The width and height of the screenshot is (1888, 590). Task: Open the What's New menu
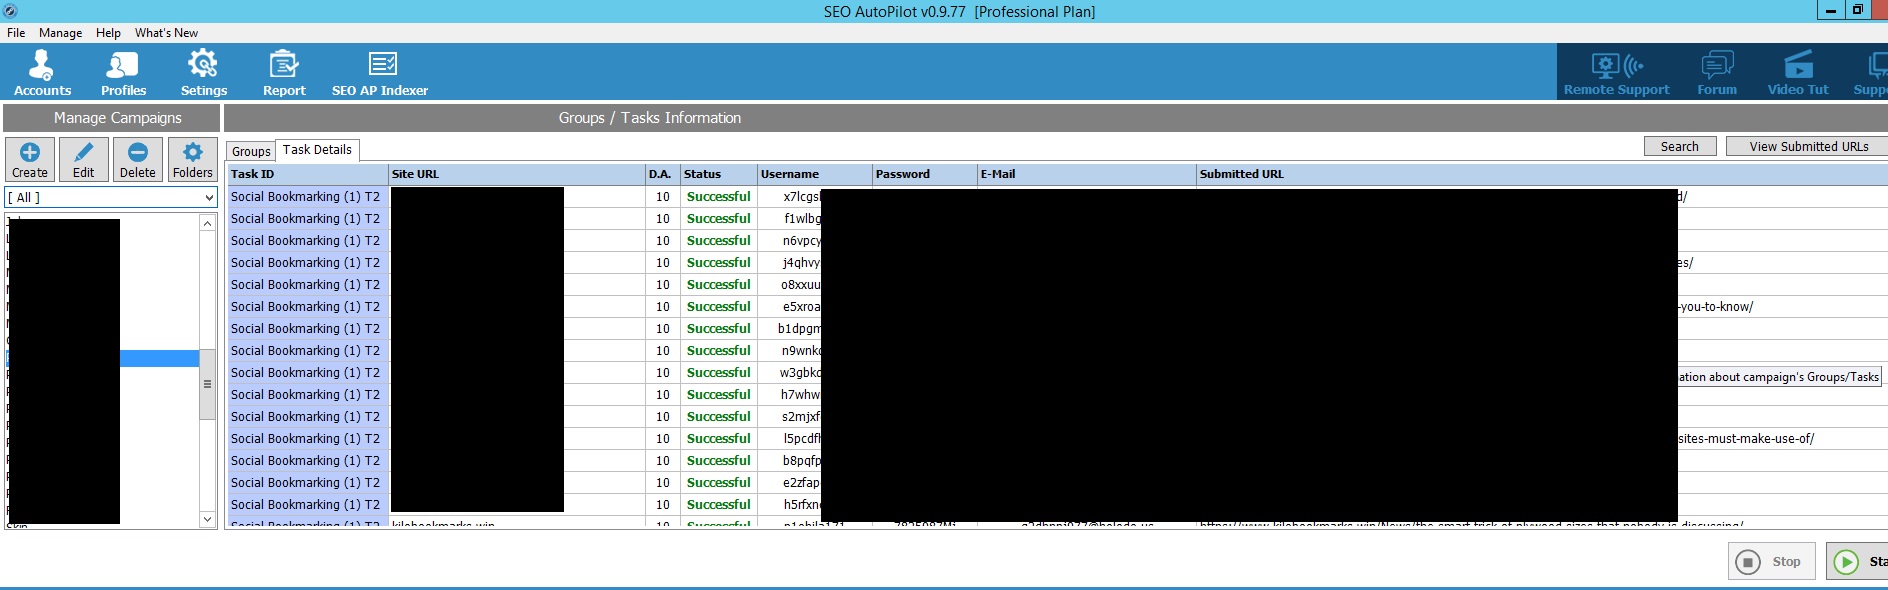(166, 33)
